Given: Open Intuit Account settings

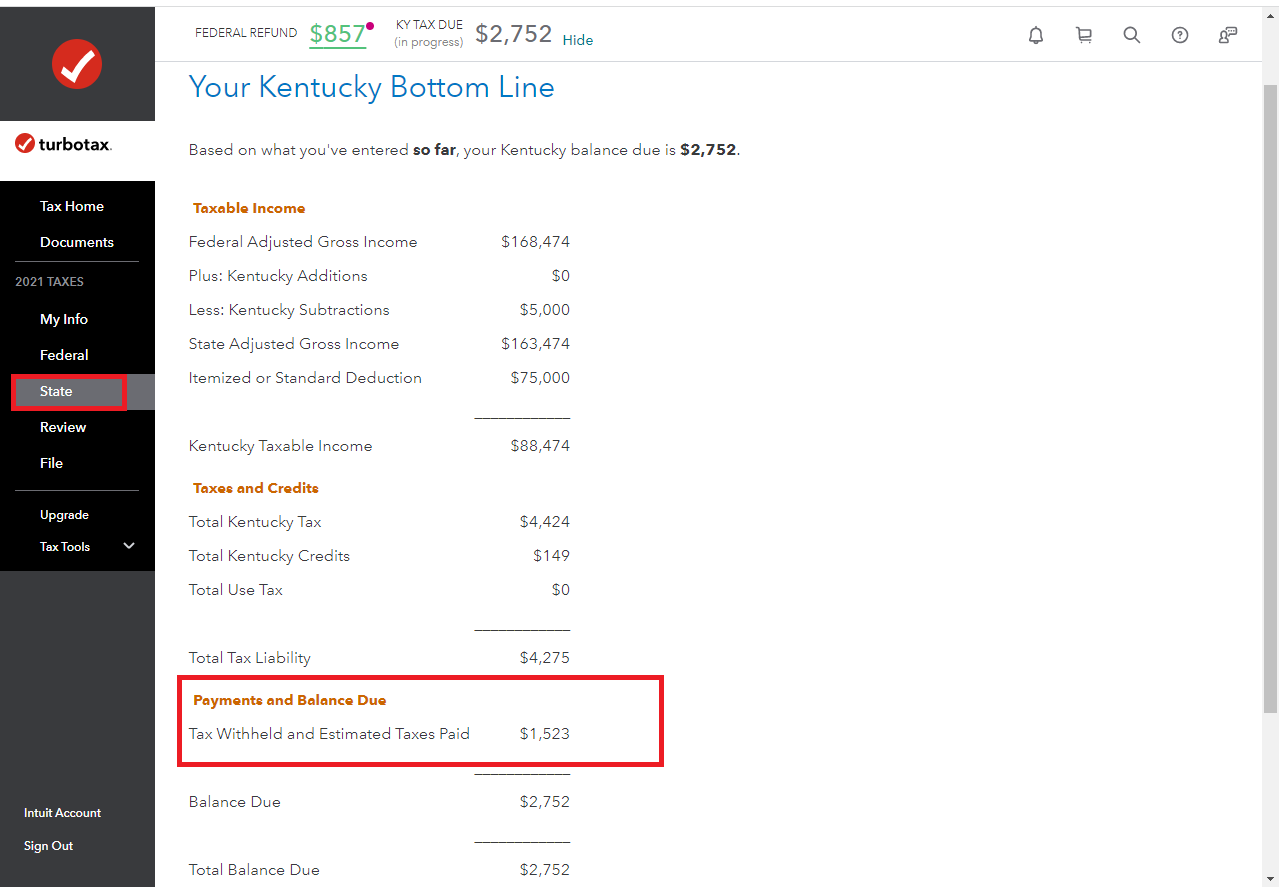Looking at the screenshot, I should click(62, 813).
